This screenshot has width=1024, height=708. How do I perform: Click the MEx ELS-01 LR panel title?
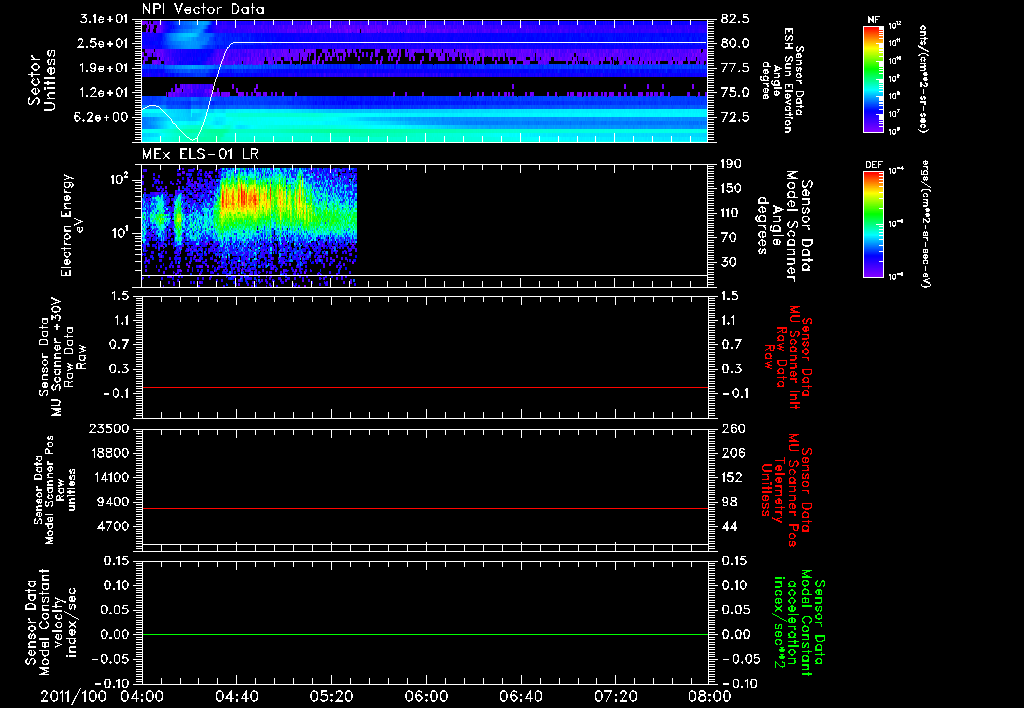pyautogui.click(x=200, y=155)
